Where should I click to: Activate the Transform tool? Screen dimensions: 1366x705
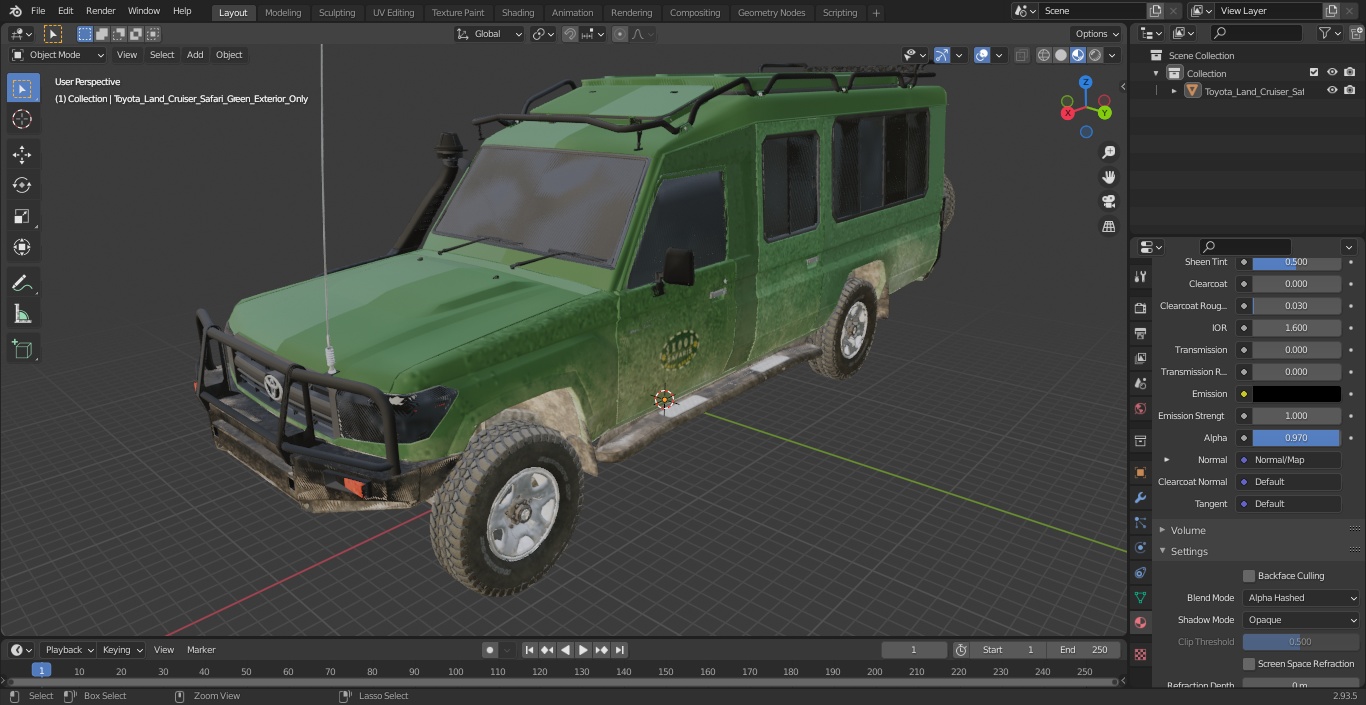coord(22,247)
